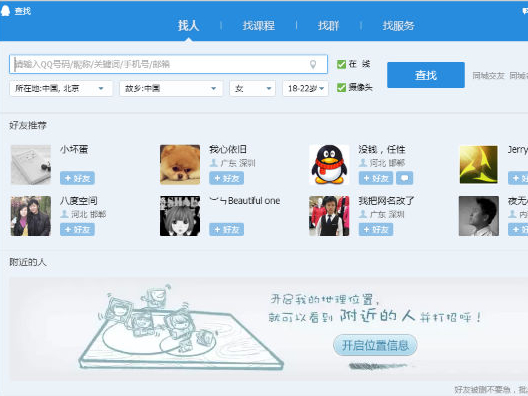
Task: Add Beautiful one as friend with +好友
Action: coord(226,229)
